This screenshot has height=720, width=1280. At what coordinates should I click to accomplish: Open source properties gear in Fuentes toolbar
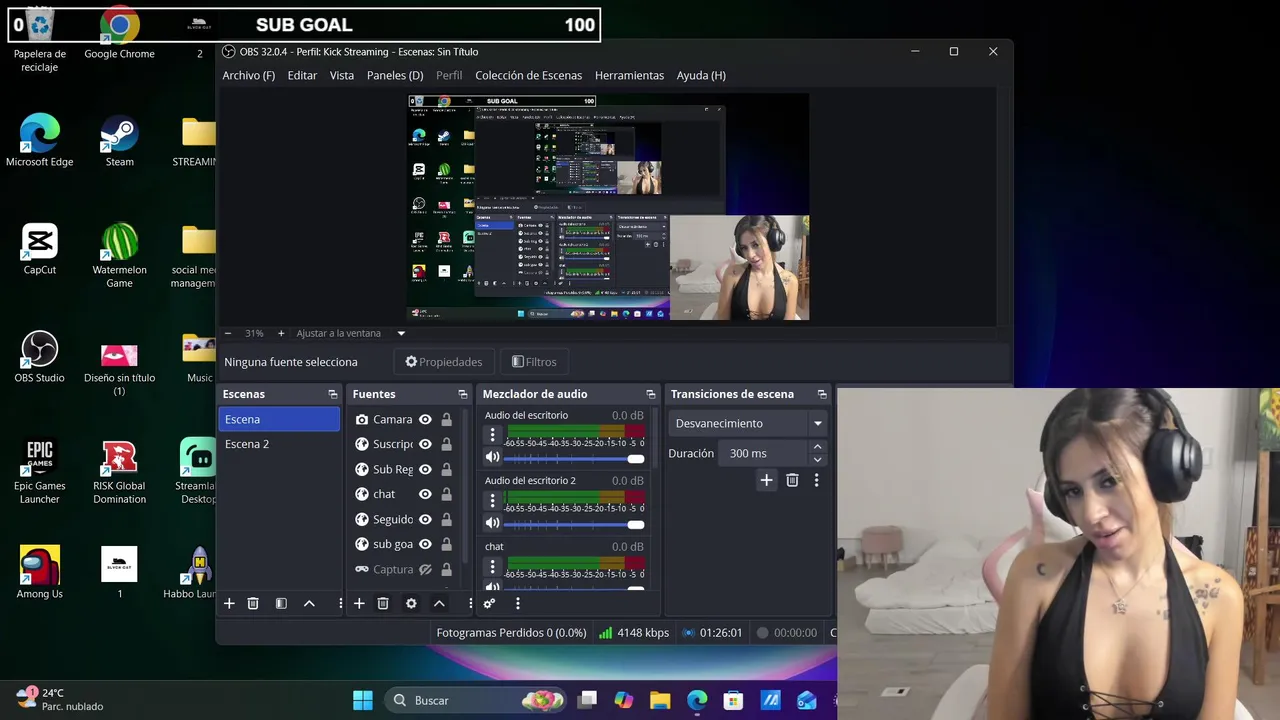point(411,603)
